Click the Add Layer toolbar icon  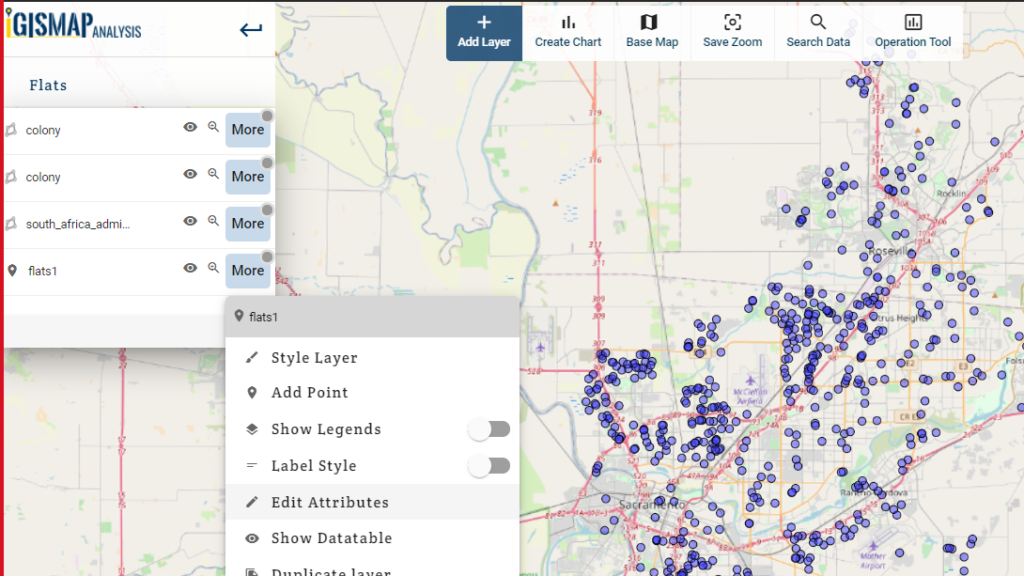pyautogui.click(x=484, y=30)
